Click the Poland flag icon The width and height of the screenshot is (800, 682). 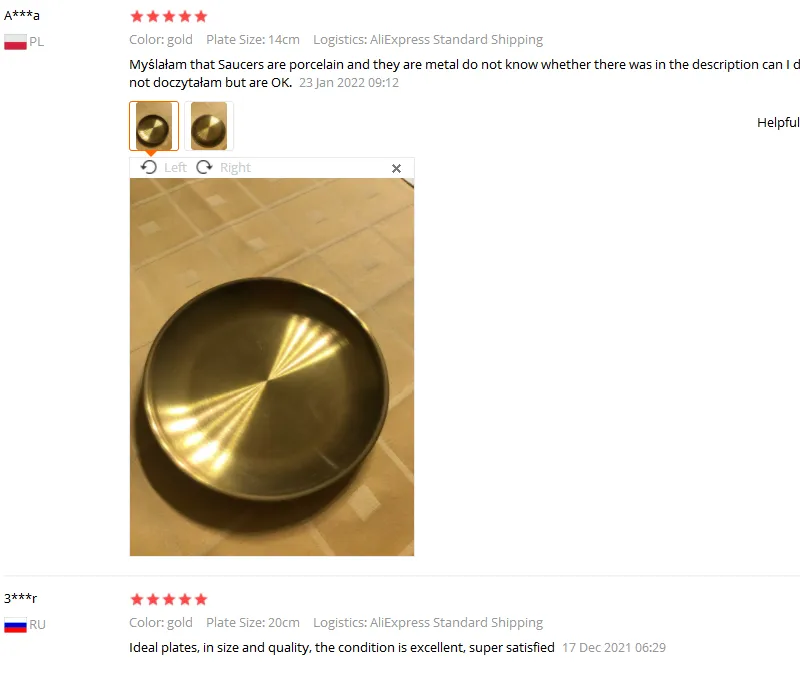15,42
